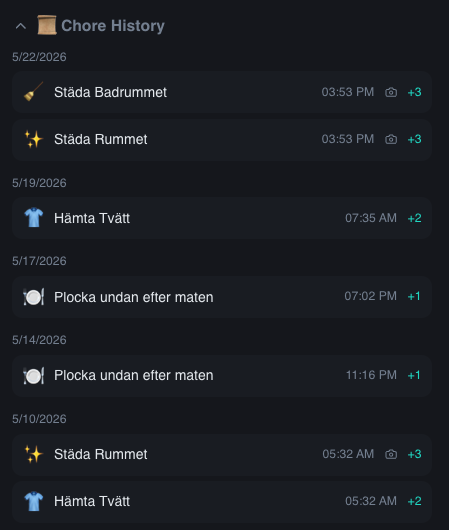
Task: Click the Chore History heading text
Action: coord(113,26)
